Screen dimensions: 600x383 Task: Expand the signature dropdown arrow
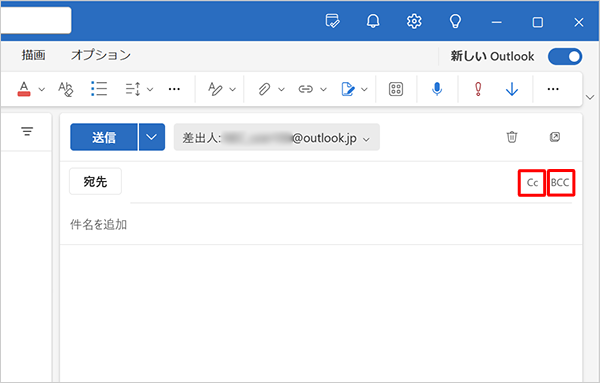point(364,90)
